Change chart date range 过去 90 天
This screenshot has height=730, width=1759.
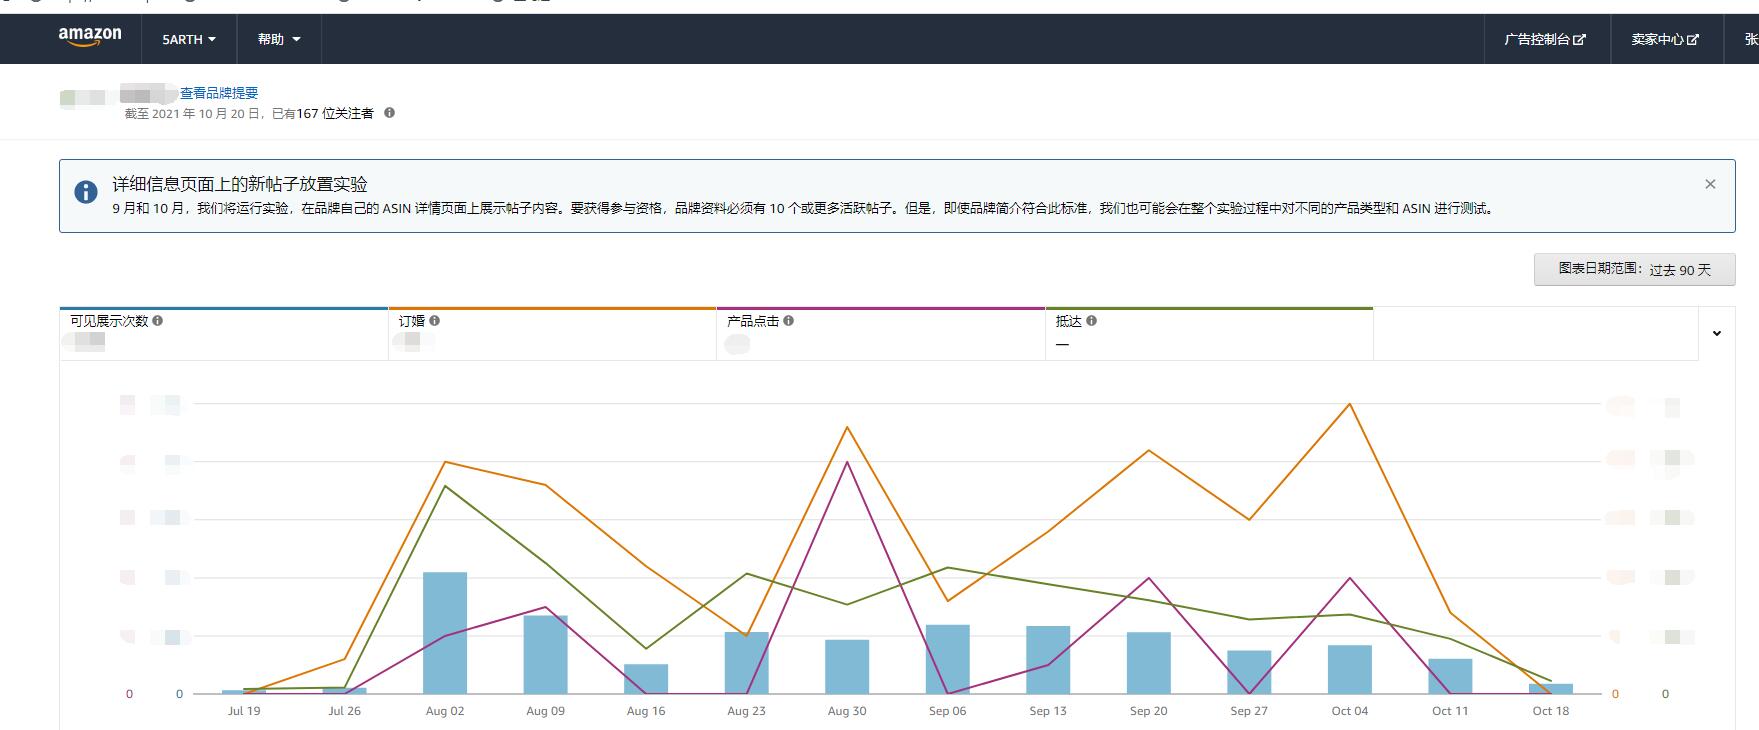1634,270
